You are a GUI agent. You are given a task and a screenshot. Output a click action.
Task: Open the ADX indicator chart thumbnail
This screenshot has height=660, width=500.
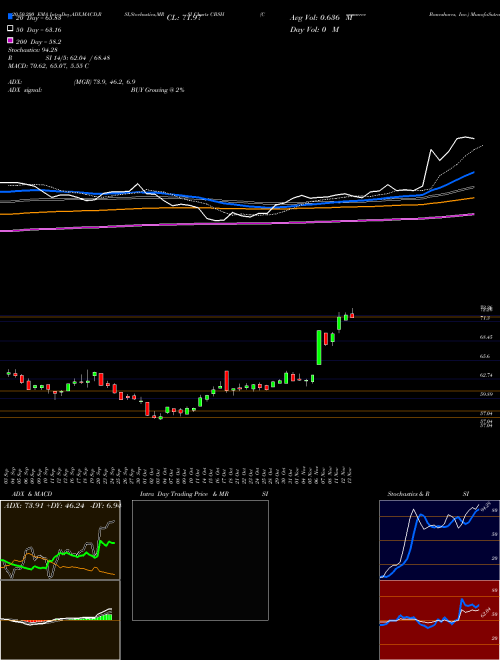click(60, 540)
